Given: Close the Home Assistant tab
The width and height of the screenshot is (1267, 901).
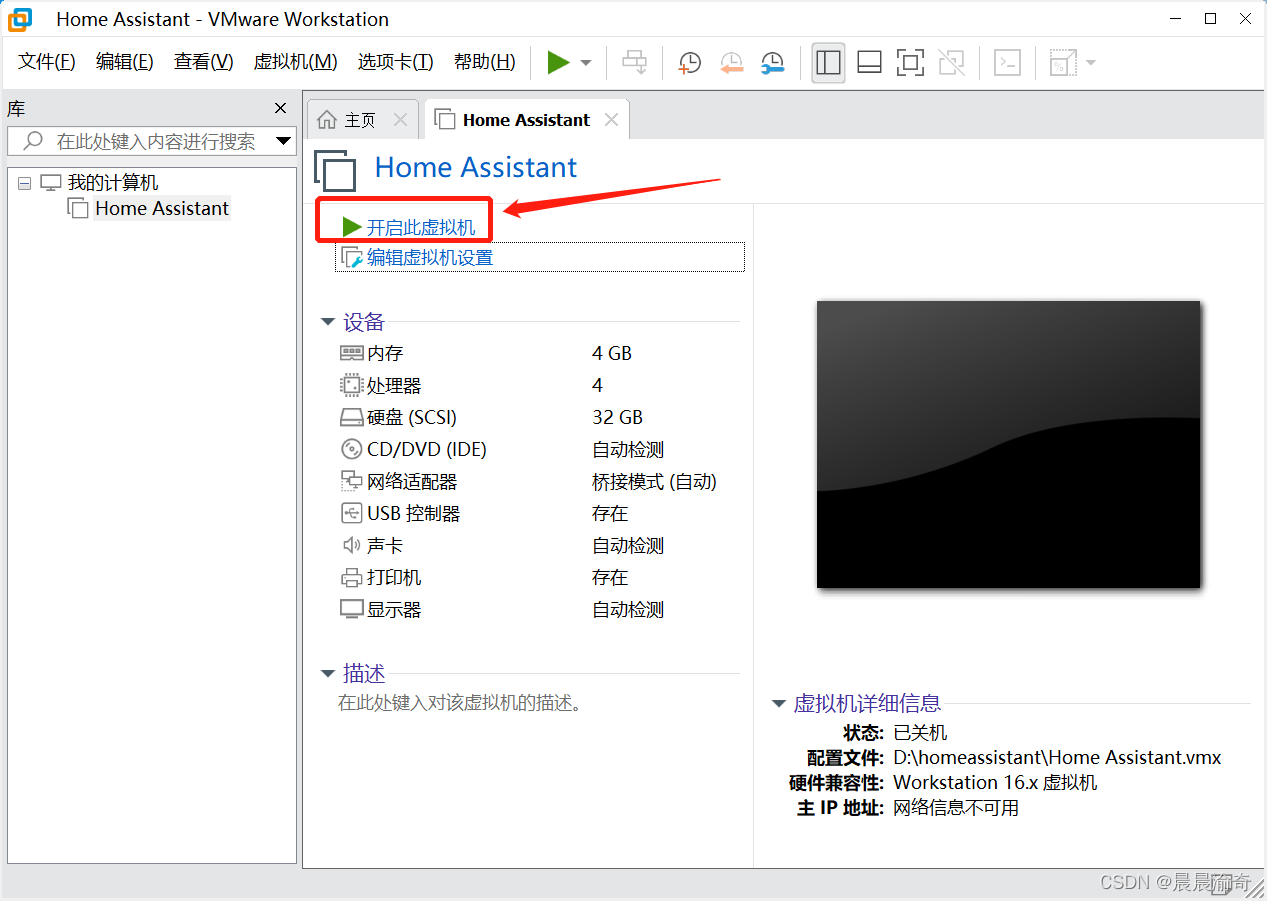Looking at the screenshot, I should (x=611, y=120).
